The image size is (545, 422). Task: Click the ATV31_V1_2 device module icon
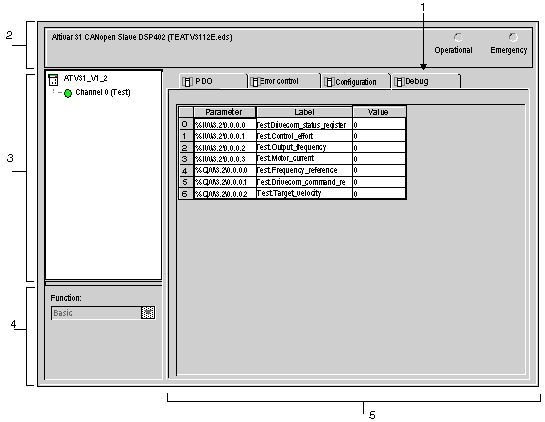[53, 80]
